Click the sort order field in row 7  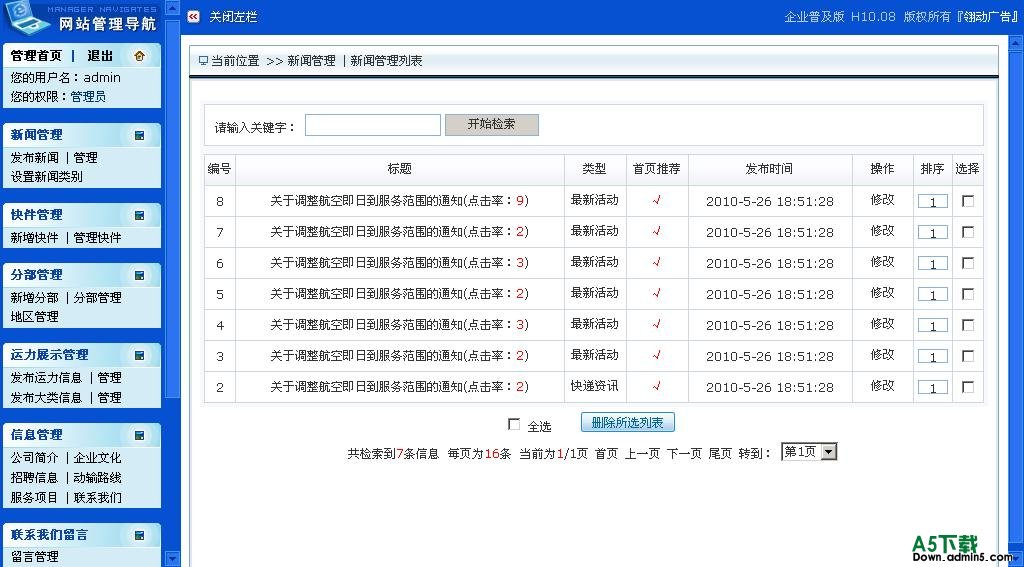pos(932,233)
